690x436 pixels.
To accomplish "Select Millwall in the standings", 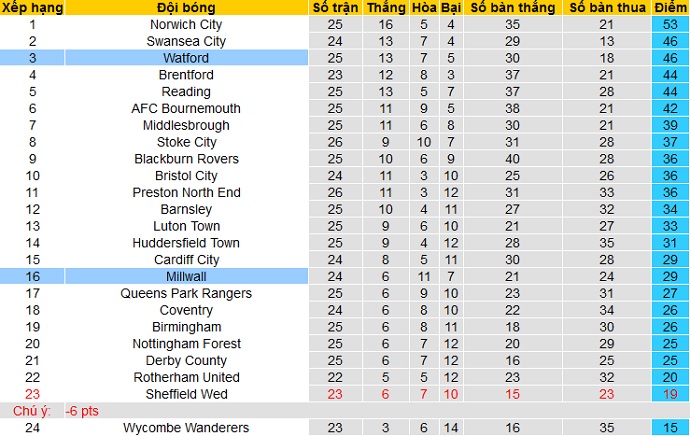I will point(186,276).
